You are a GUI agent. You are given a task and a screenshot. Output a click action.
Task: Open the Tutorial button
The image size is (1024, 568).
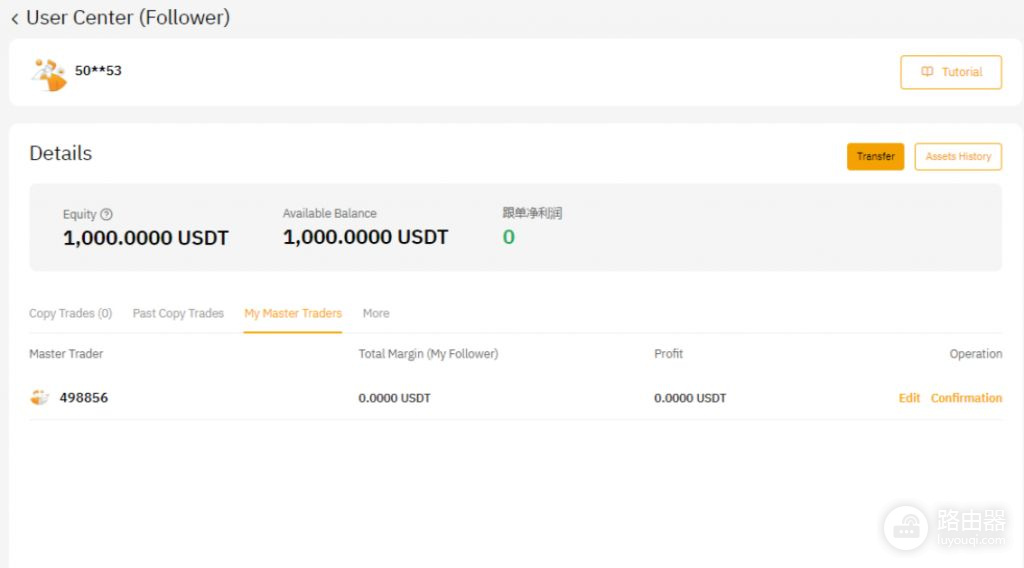951,72
